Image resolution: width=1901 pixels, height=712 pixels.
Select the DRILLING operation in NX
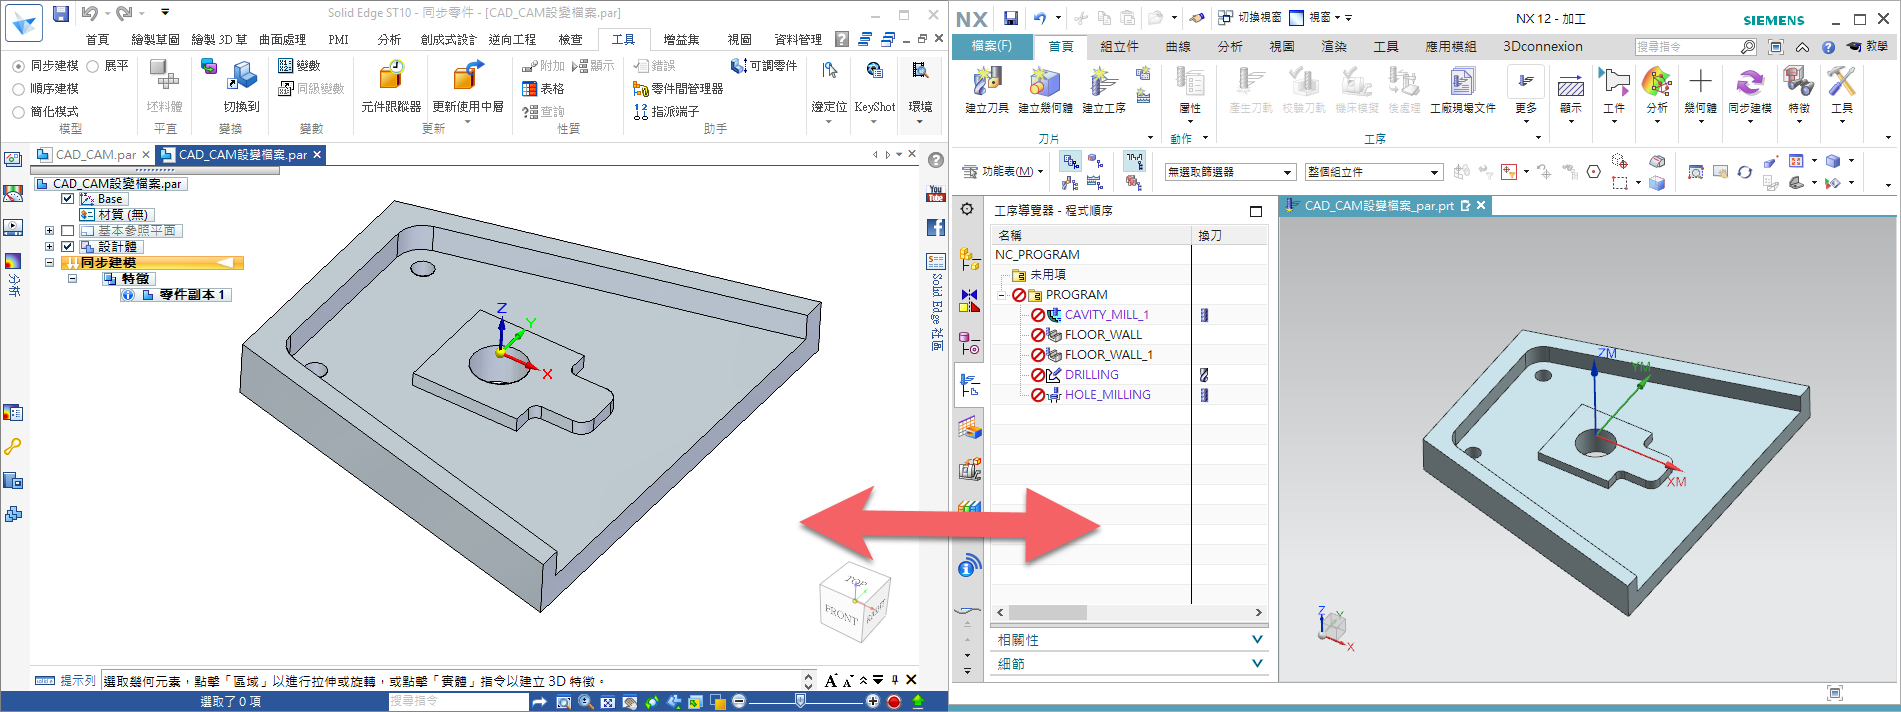[1091, 375]
